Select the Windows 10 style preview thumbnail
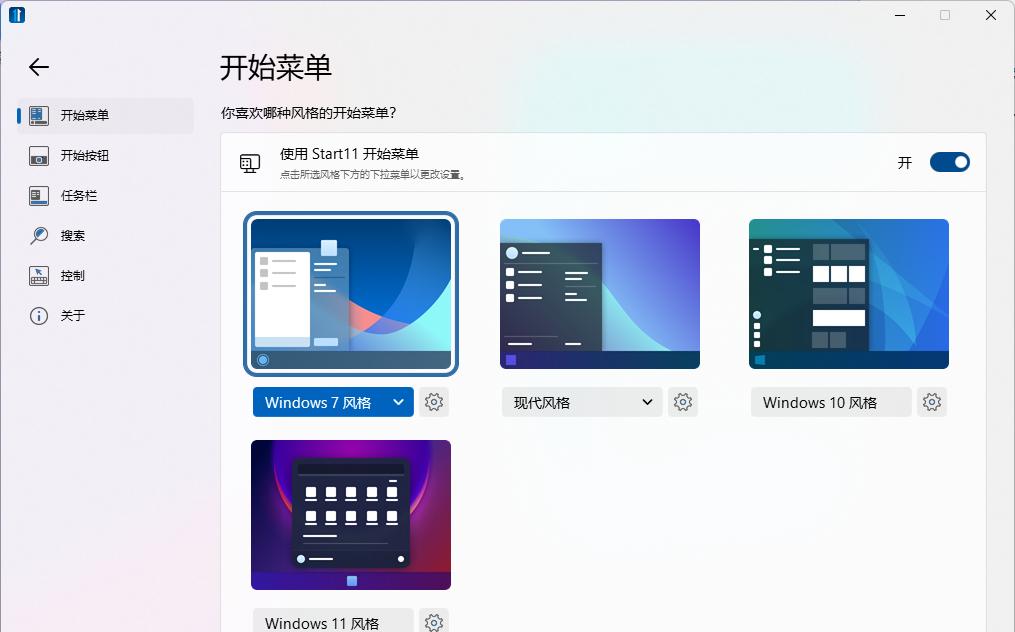 (849, 294)
